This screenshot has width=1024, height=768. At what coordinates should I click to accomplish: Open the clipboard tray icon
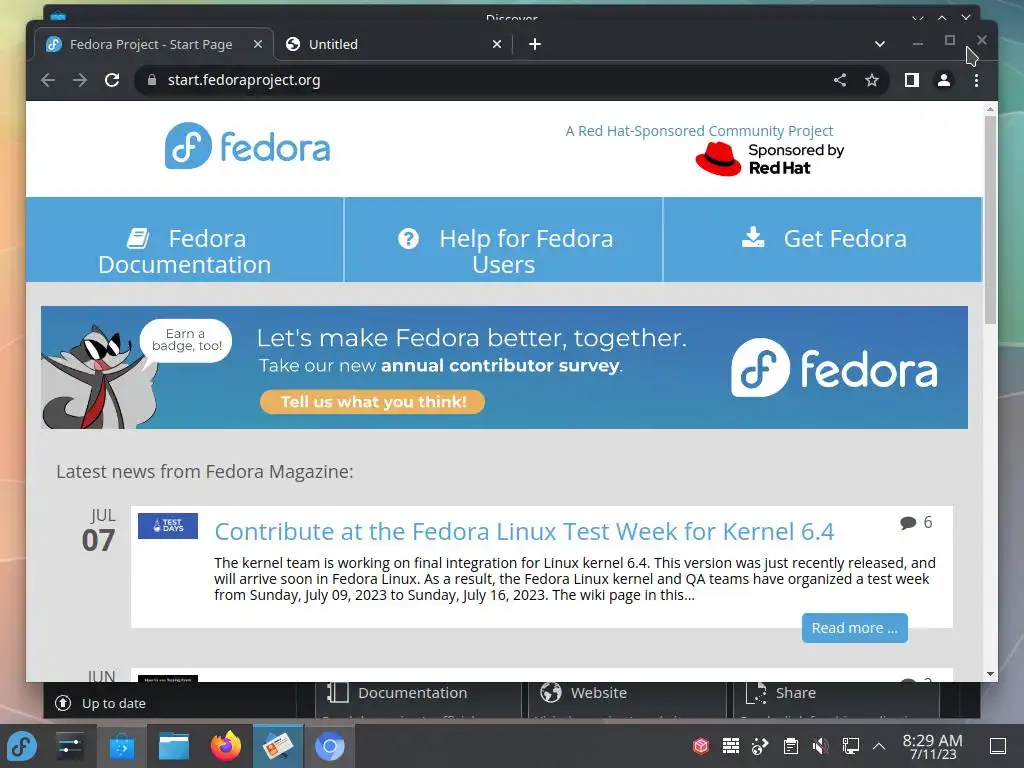791,746
